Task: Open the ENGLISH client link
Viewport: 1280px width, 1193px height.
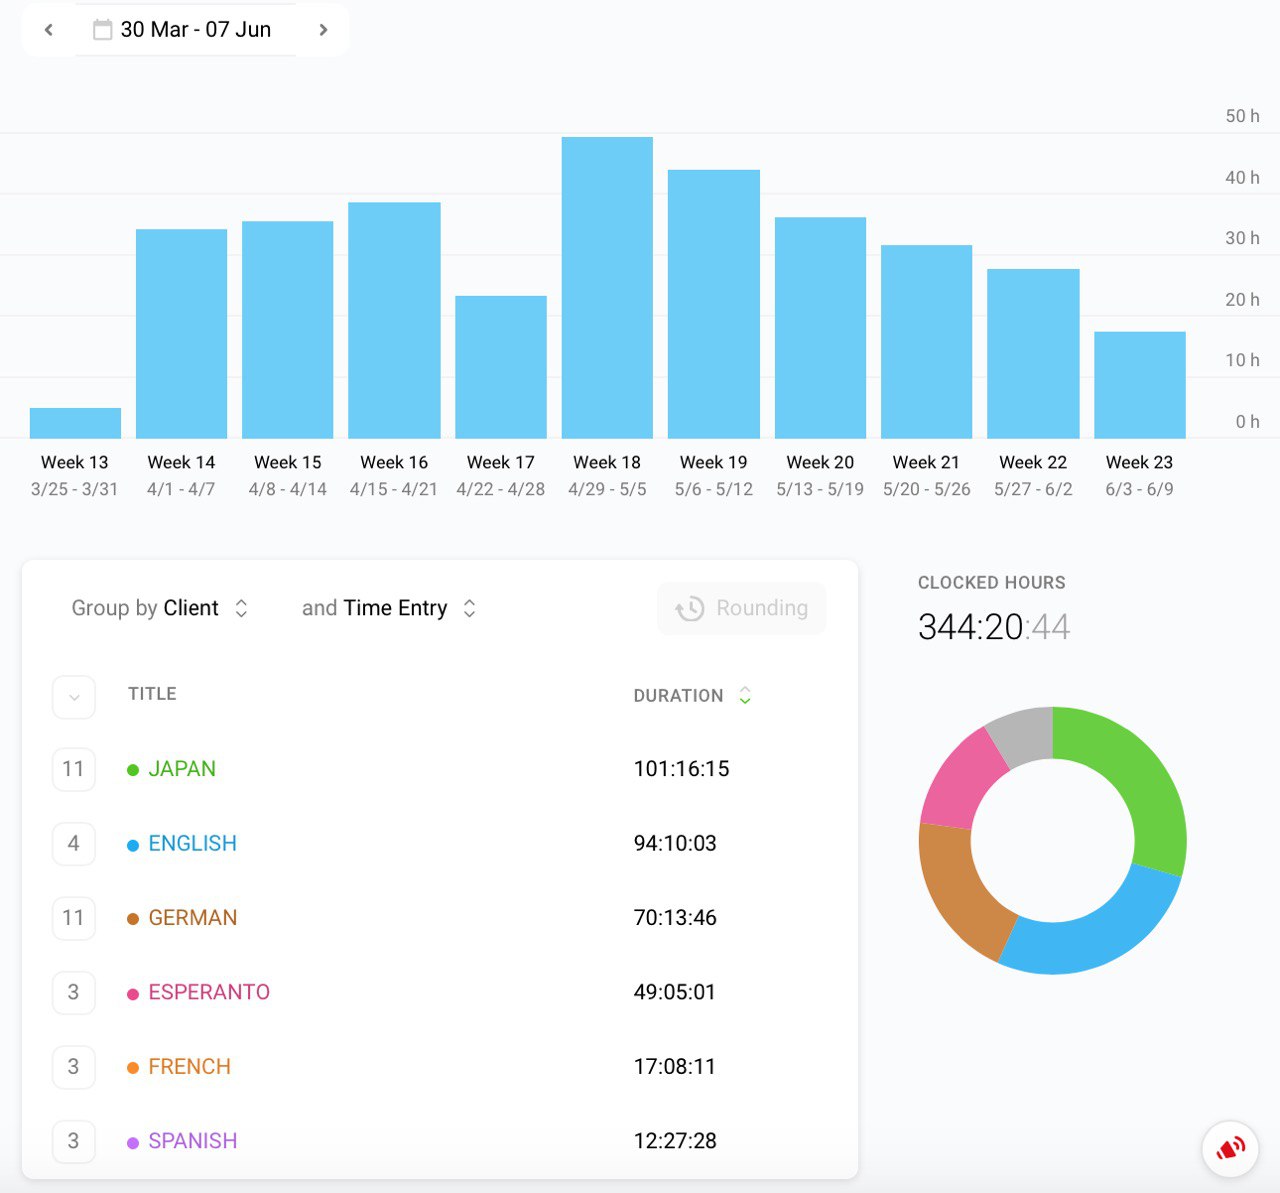Action: (192, 843)
